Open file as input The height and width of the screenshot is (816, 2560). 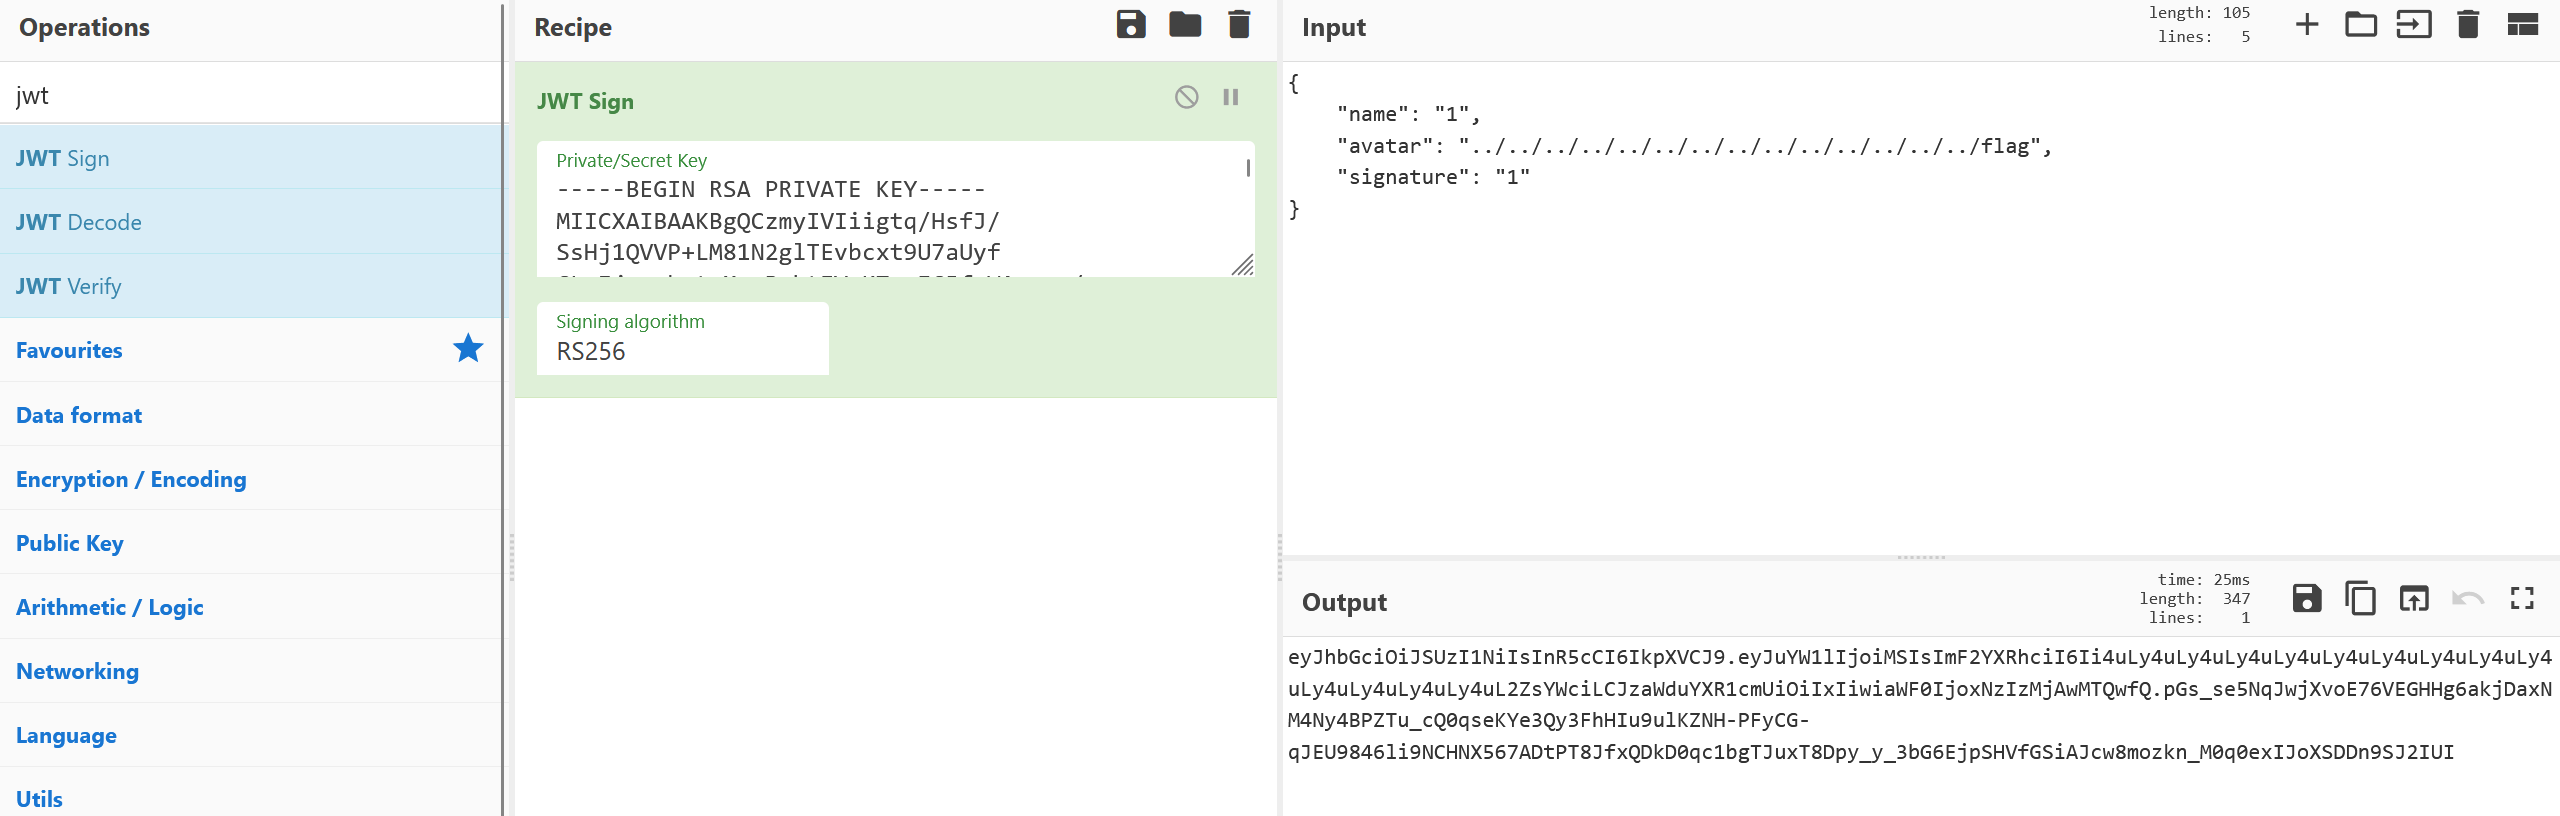pos(2414,25)
